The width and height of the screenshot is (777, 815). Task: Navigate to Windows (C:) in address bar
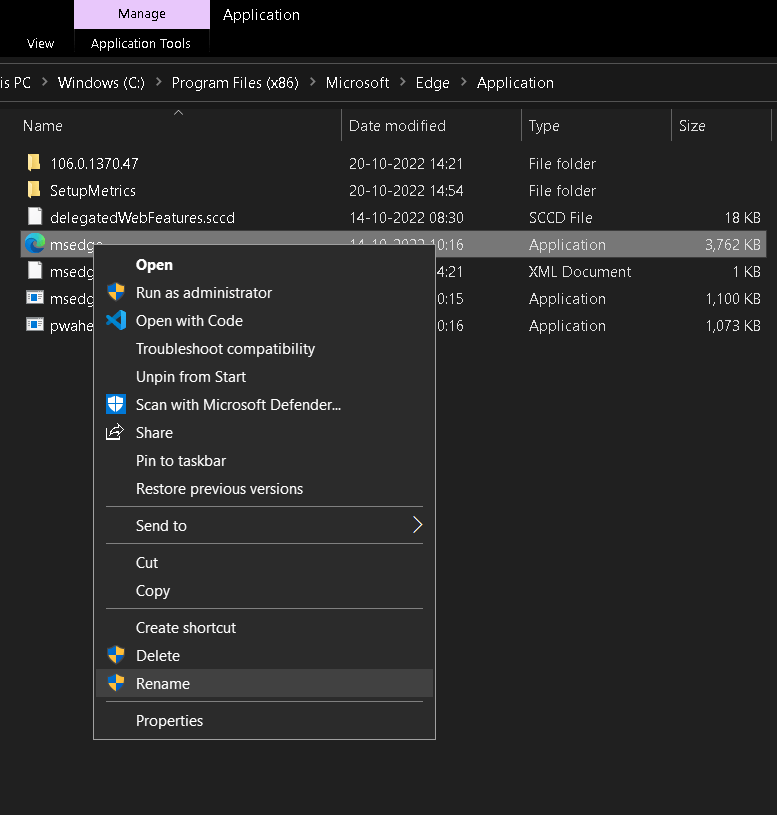click(101, 83)
